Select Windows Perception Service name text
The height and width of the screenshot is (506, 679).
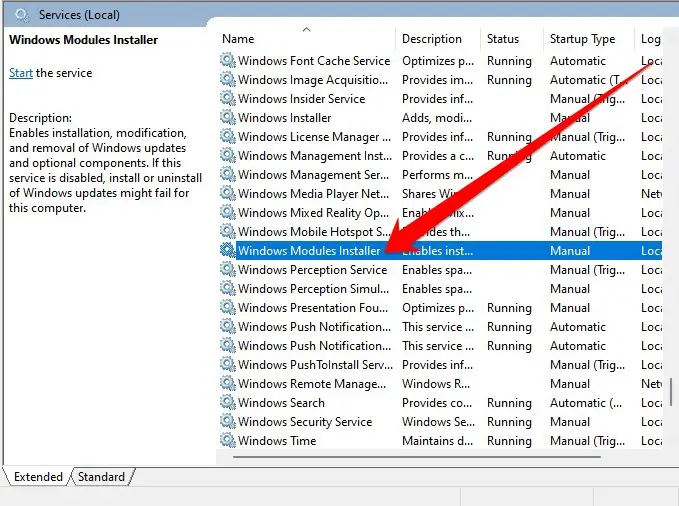(x=312, y=270)
